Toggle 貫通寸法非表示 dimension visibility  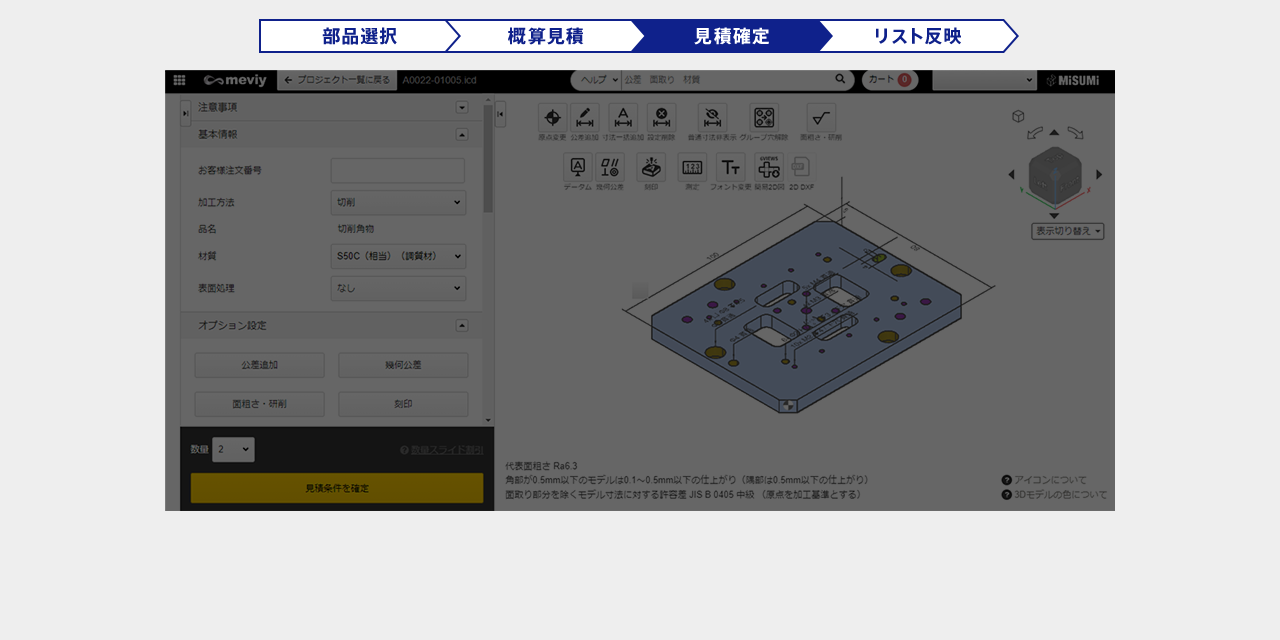click(x=712, y=118)
